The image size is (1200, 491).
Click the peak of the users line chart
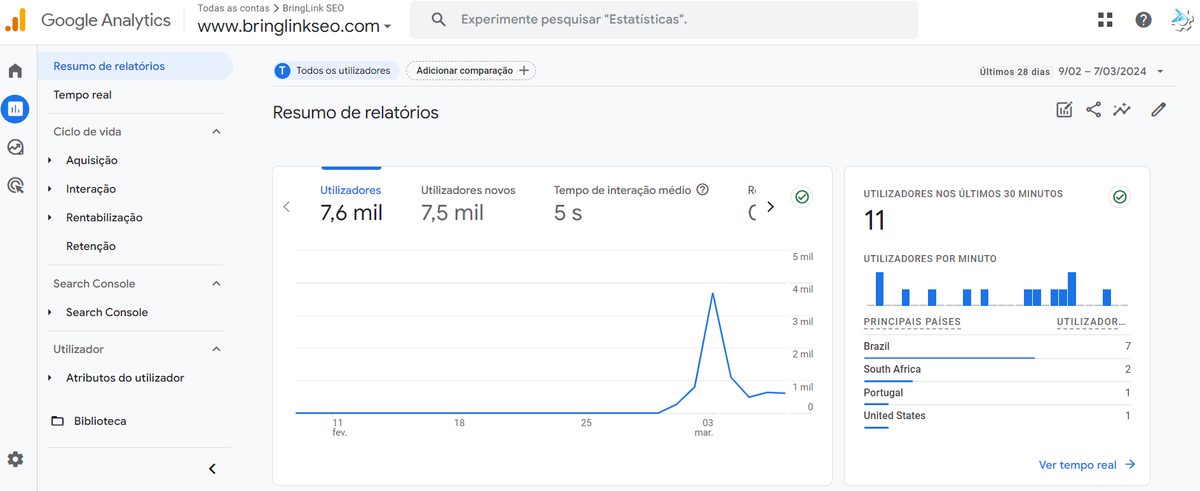tap(711, 293)
